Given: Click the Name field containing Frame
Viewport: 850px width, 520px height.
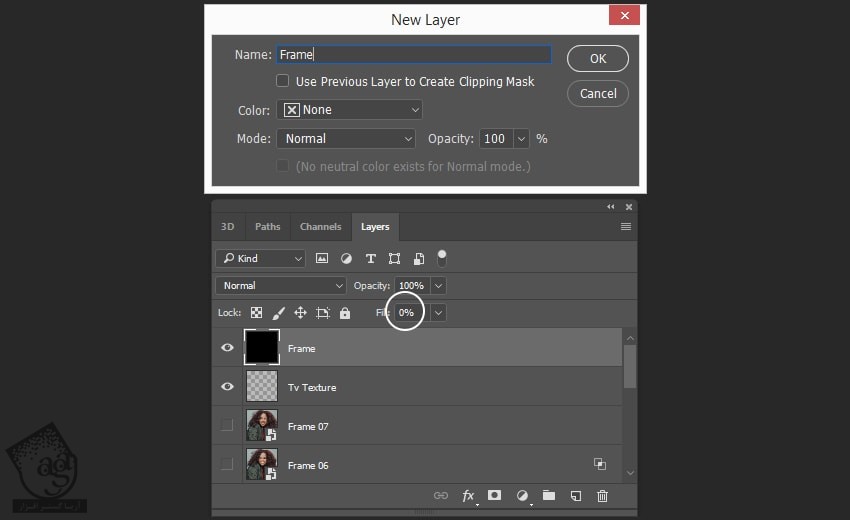Looking at the screenshot, I should [x=413, y=55].
